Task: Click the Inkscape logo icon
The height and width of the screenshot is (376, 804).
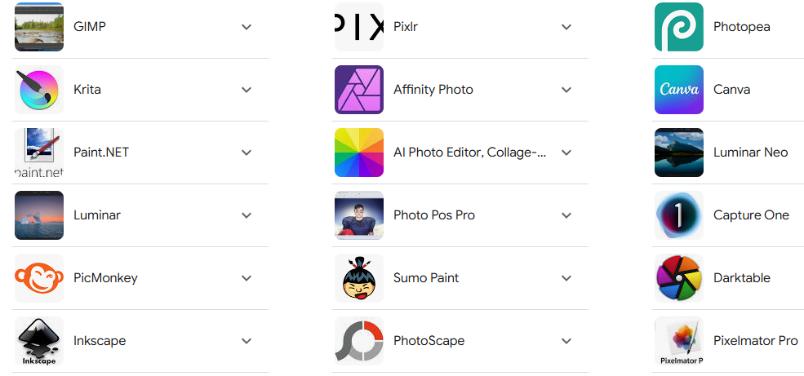Action: pos(39,341)
